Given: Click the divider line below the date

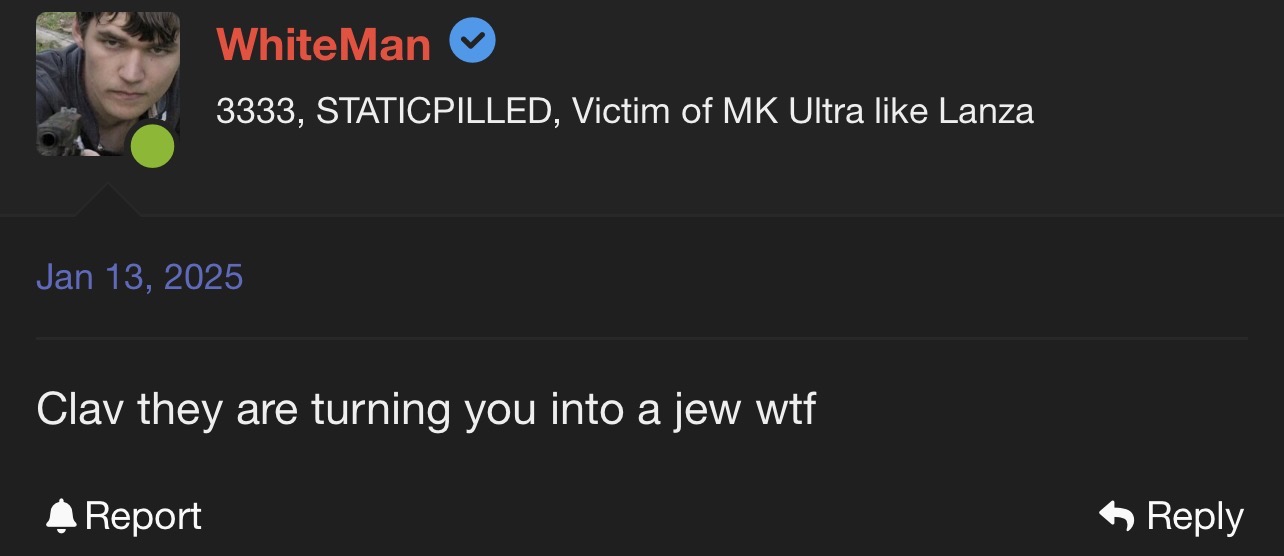Looking at the screenshot, I should (x=642, y=339).
